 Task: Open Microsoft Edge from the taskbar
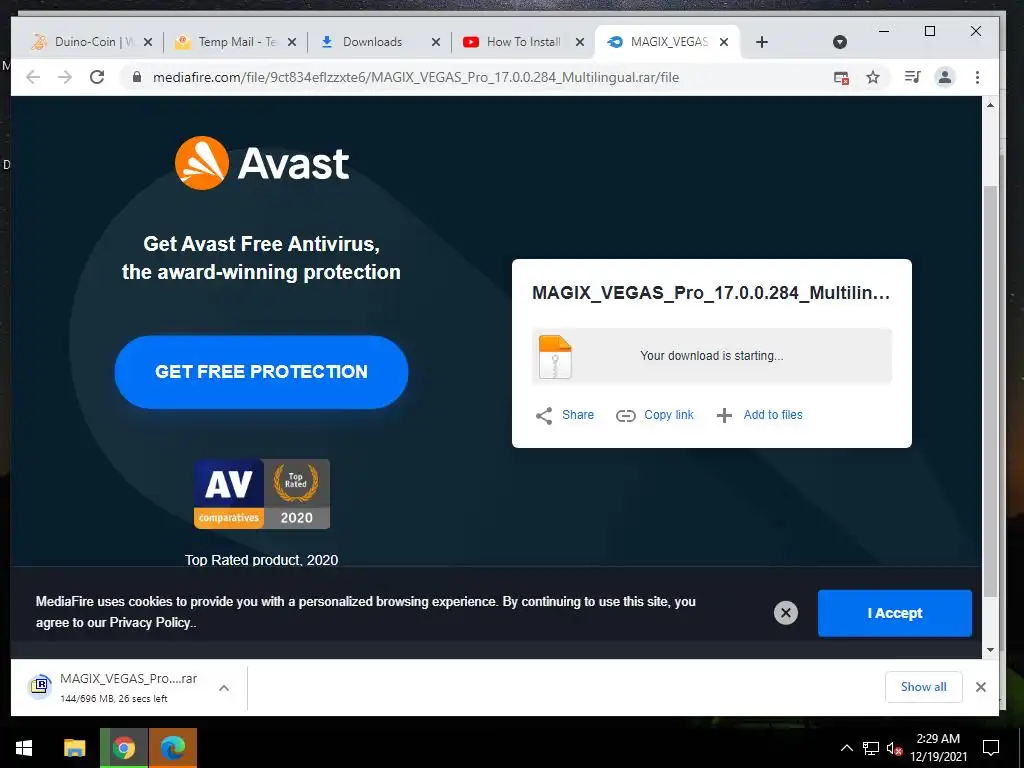172,748
